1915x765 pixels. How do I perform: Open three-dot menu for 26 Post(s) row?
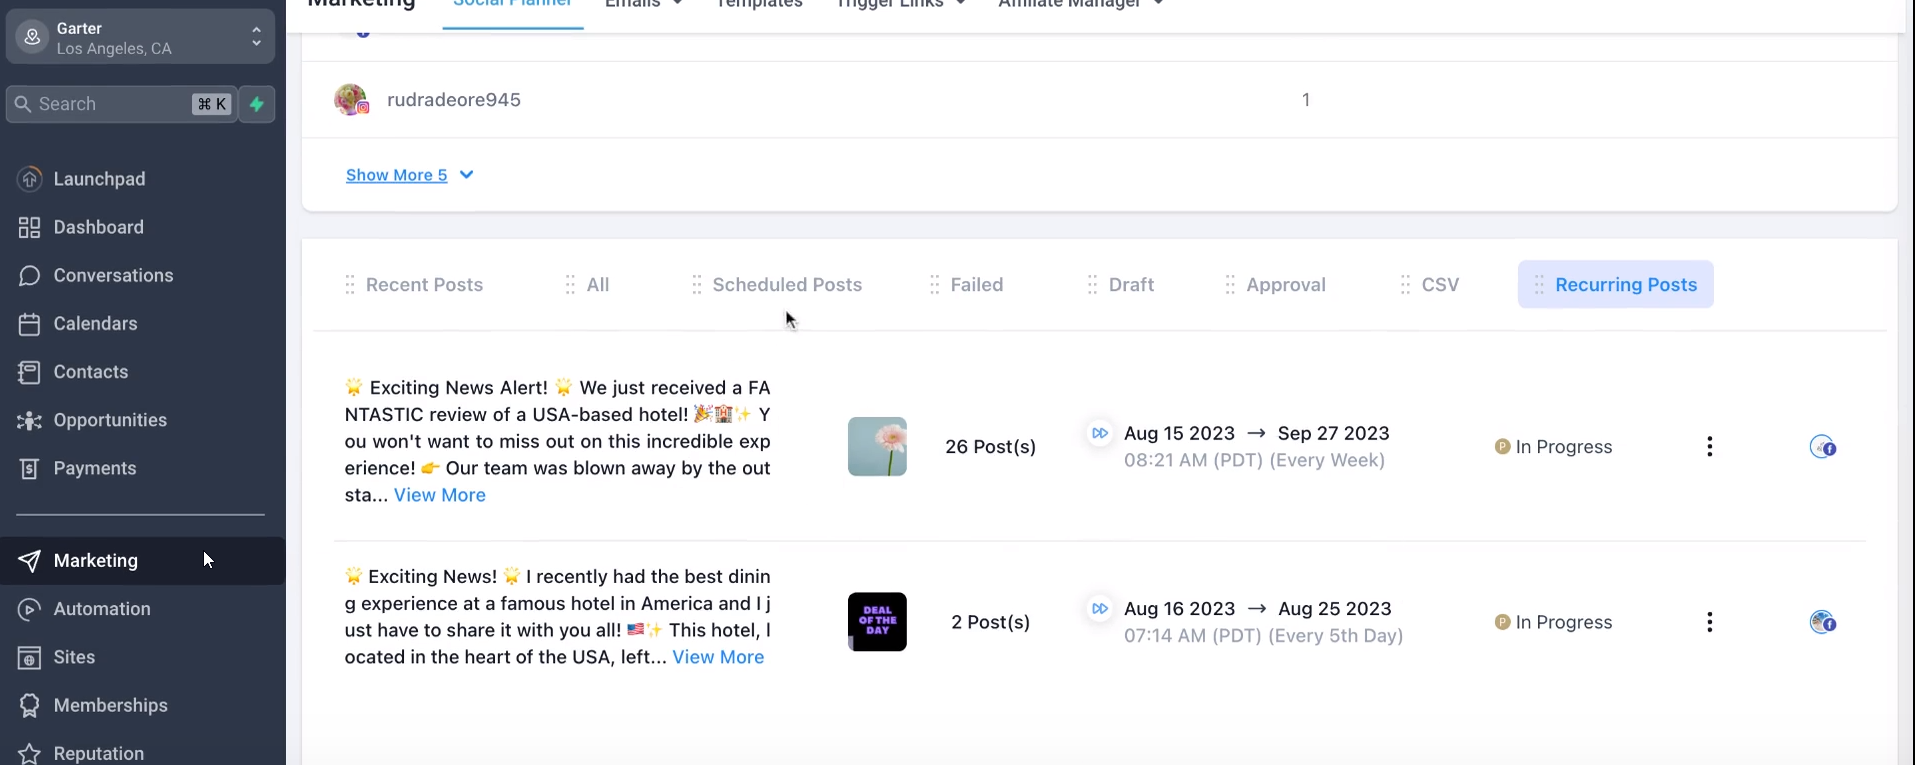pos(1710,447)
